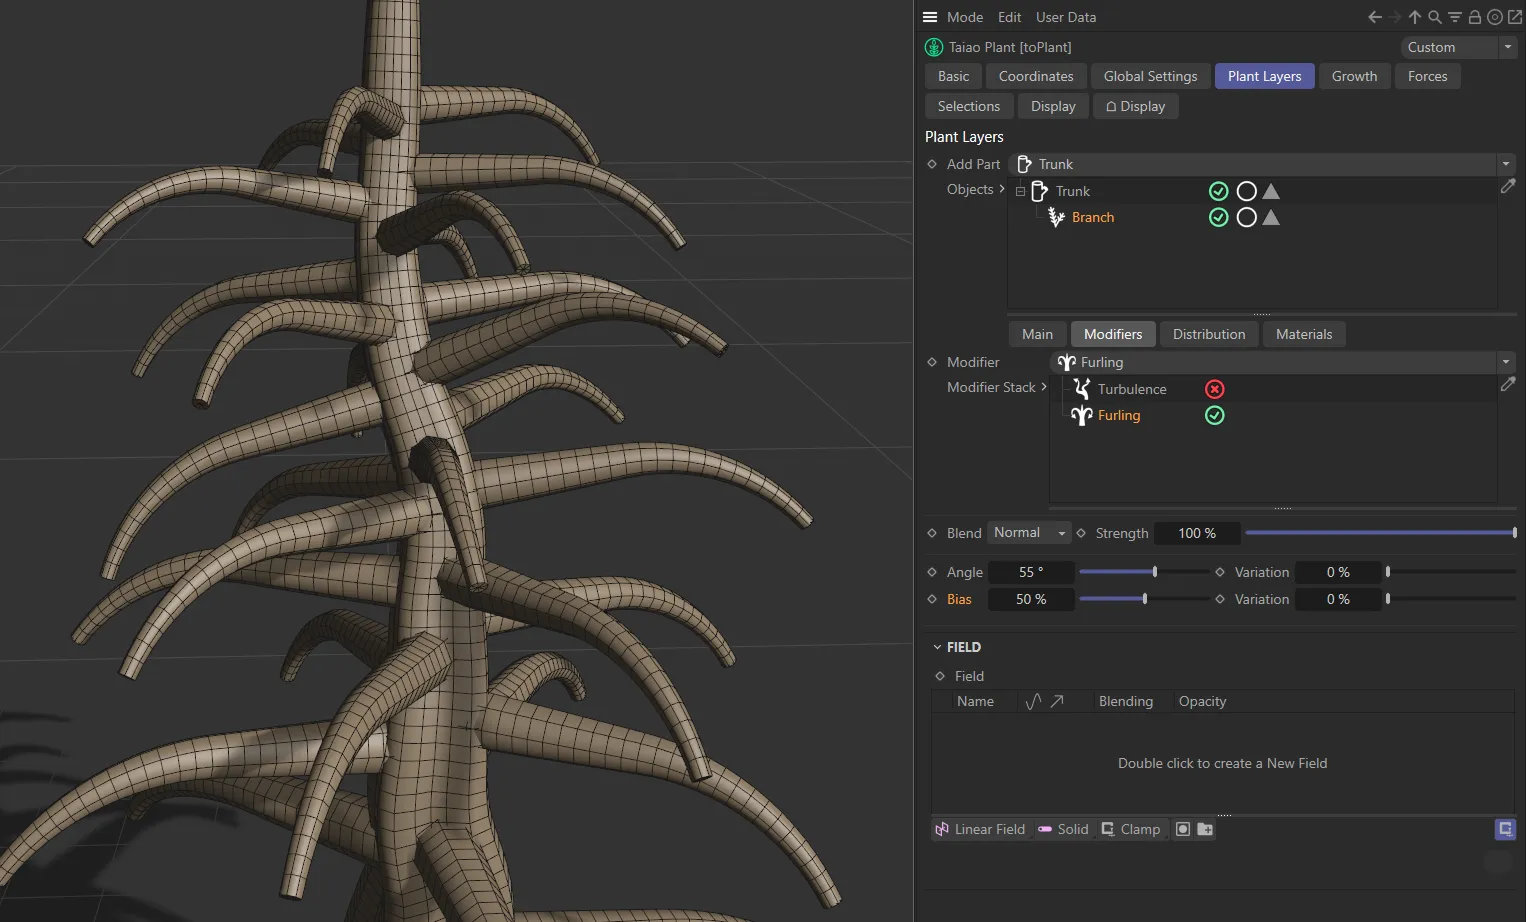
Task: Open the Custom preset dropdown
Action: 1508,46
